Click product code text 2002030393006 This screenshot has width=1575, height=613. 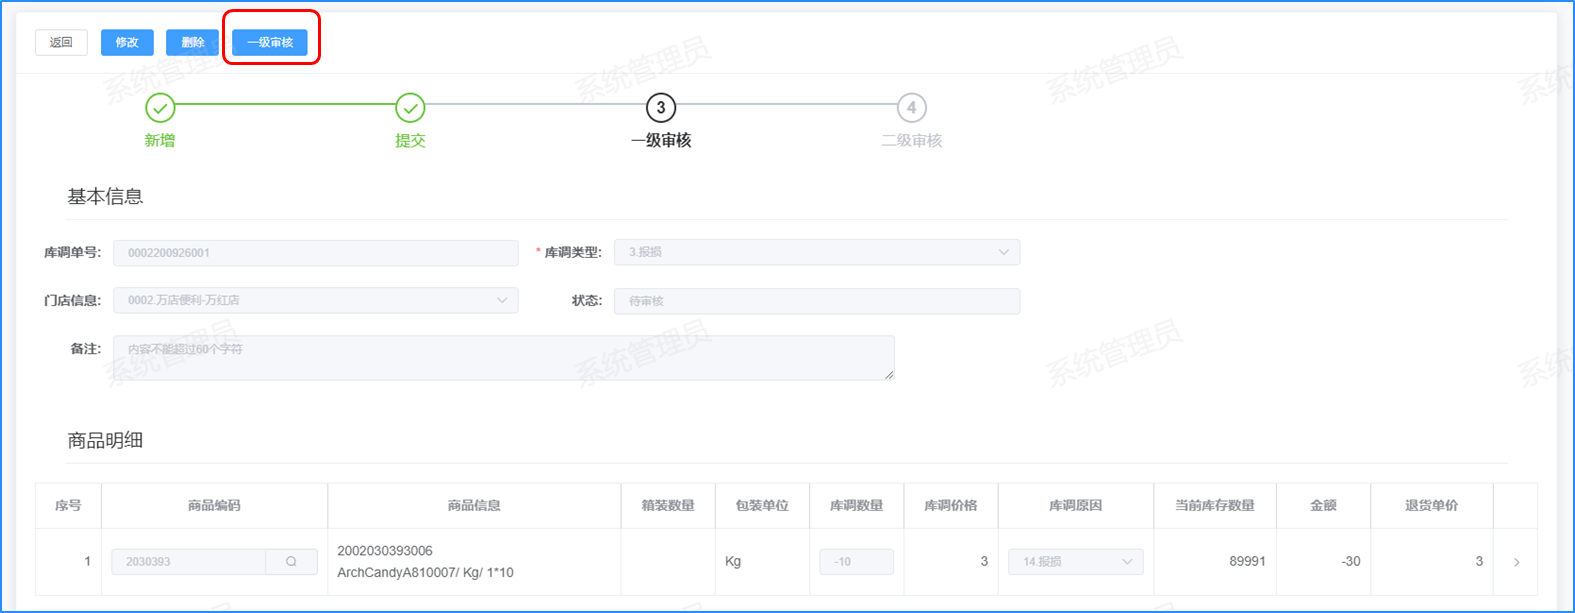pyautogui.click(x=385, y=551)
